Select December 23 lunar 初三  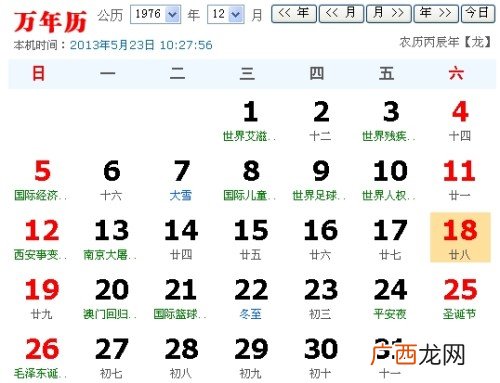tap(321, 299)
